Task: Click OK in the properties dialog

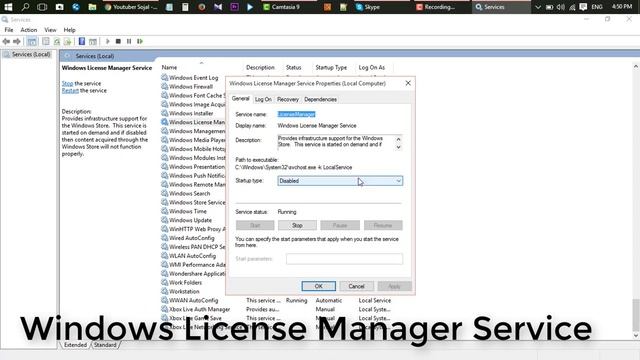Action: (319, 286)
